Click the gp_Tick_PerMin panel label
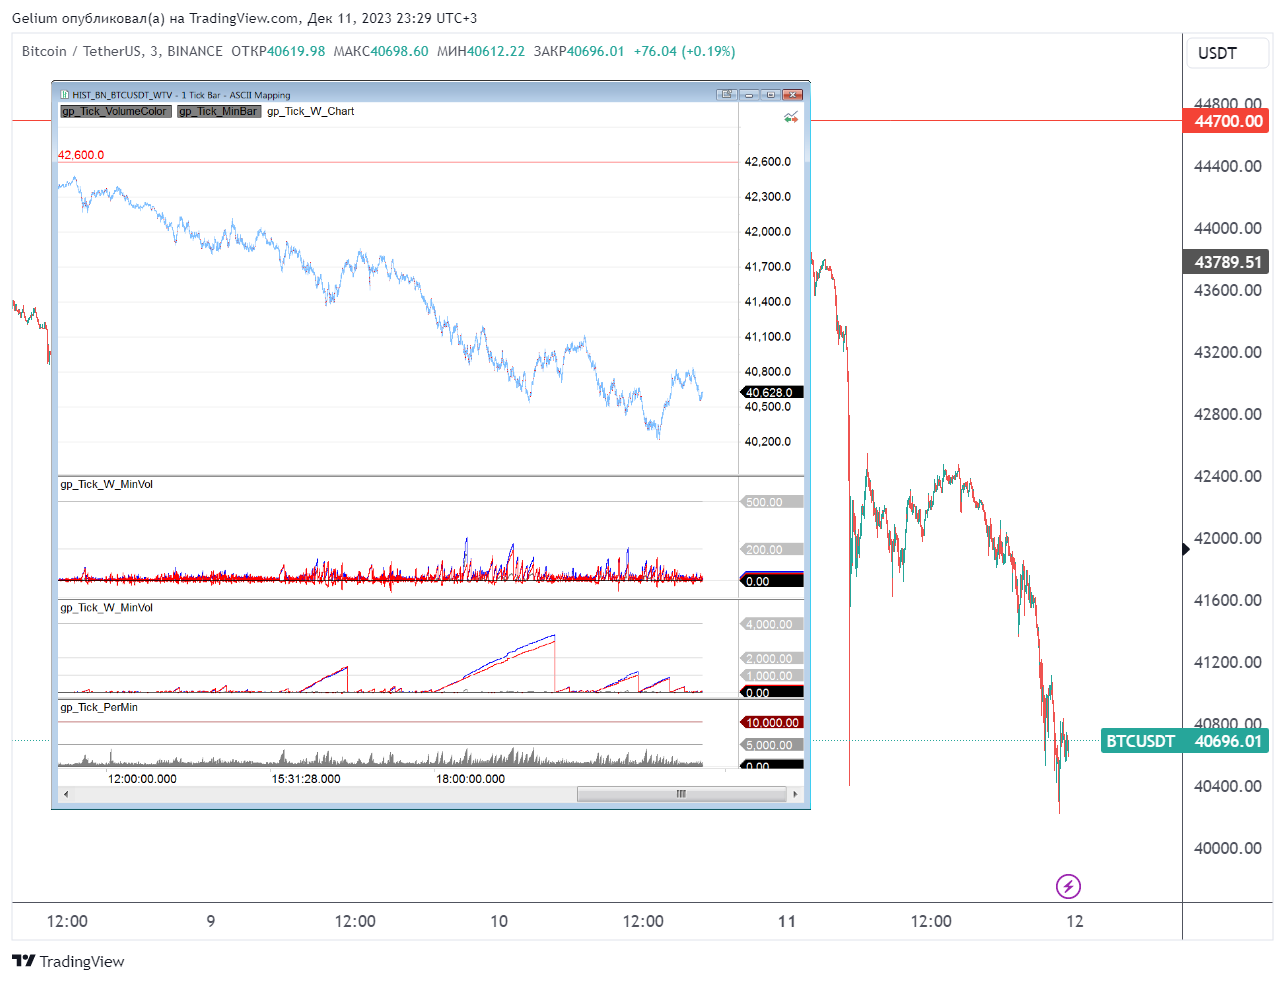 [x=99, y=707]
